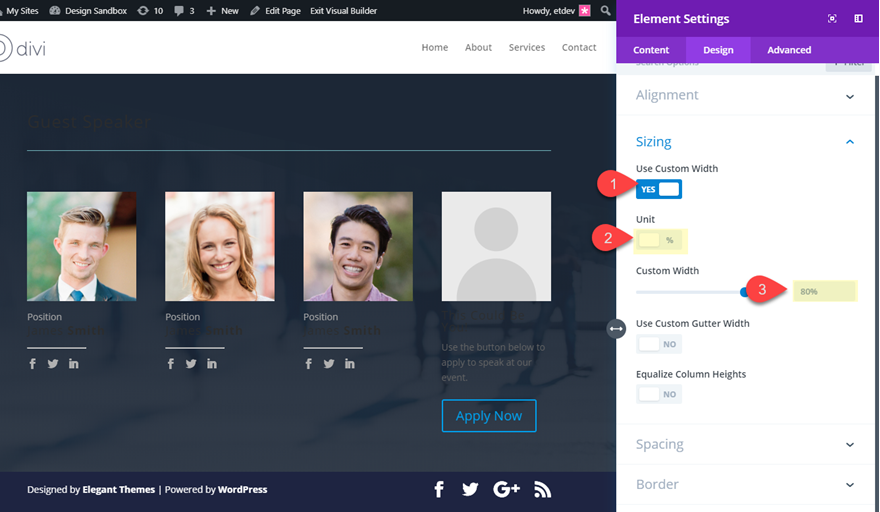Viewport: 880px width, 512px height.
Task: Open the updates icon showing 10
Action: (143, 11)
